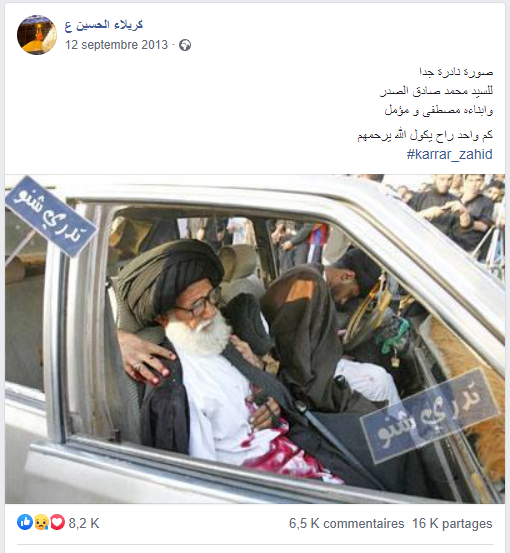Click the crying sad reaction icon
510x553 pixels.
[41, 522]
